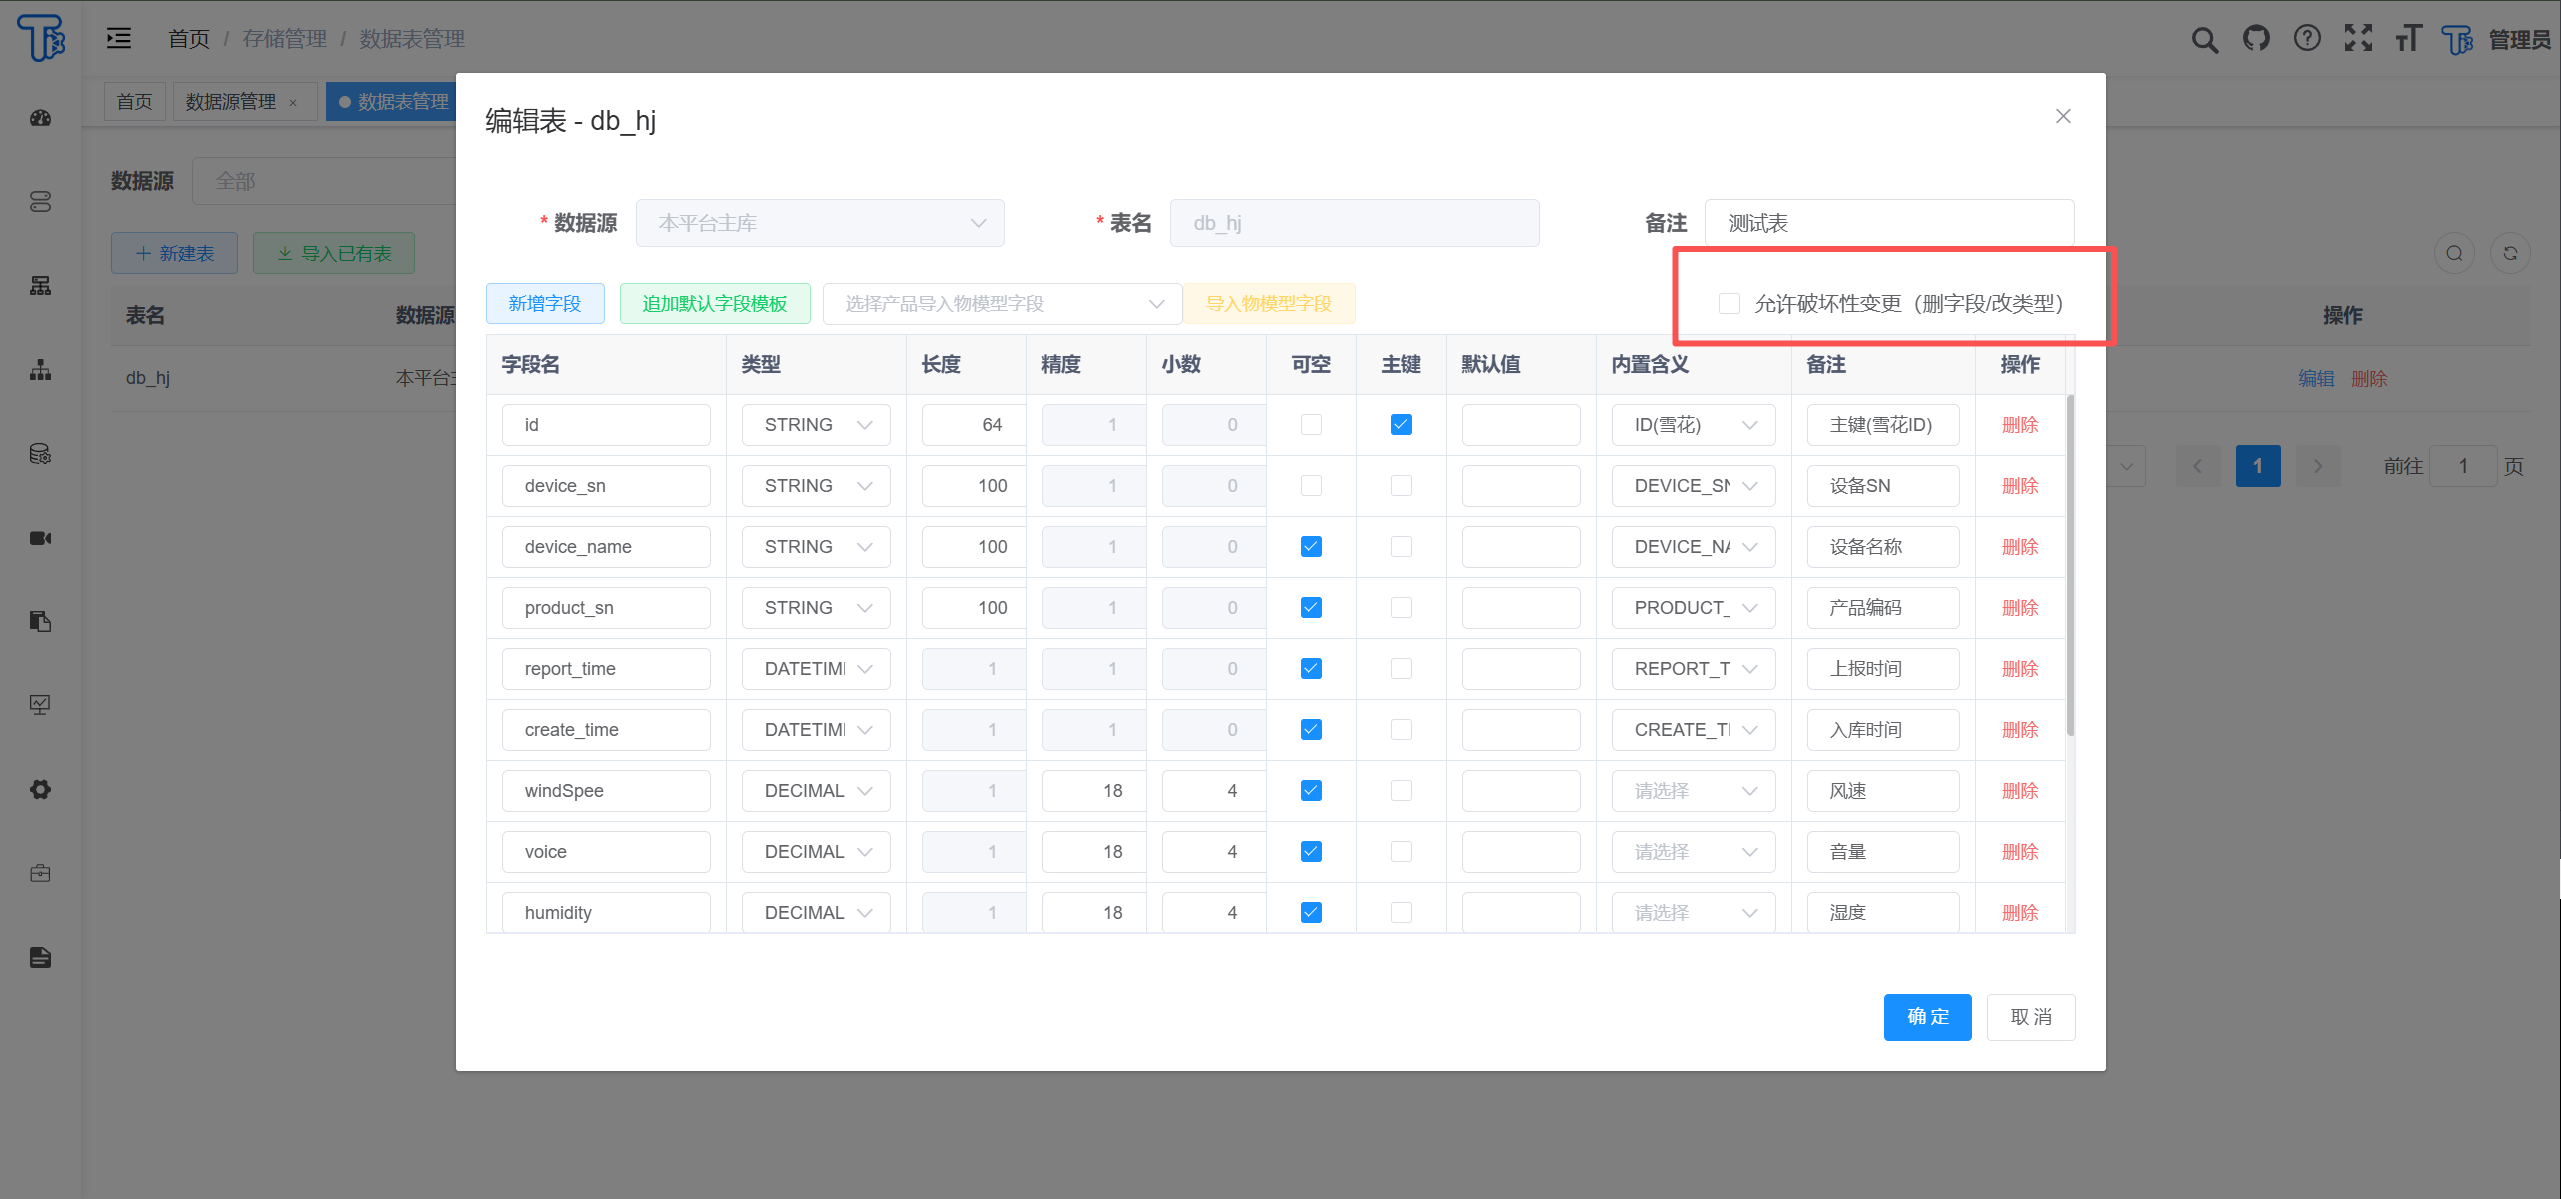This screenshot has height=1199, width=2561.
Task: Open 内置含义 dropdown for create_time
Action: 1693,730
